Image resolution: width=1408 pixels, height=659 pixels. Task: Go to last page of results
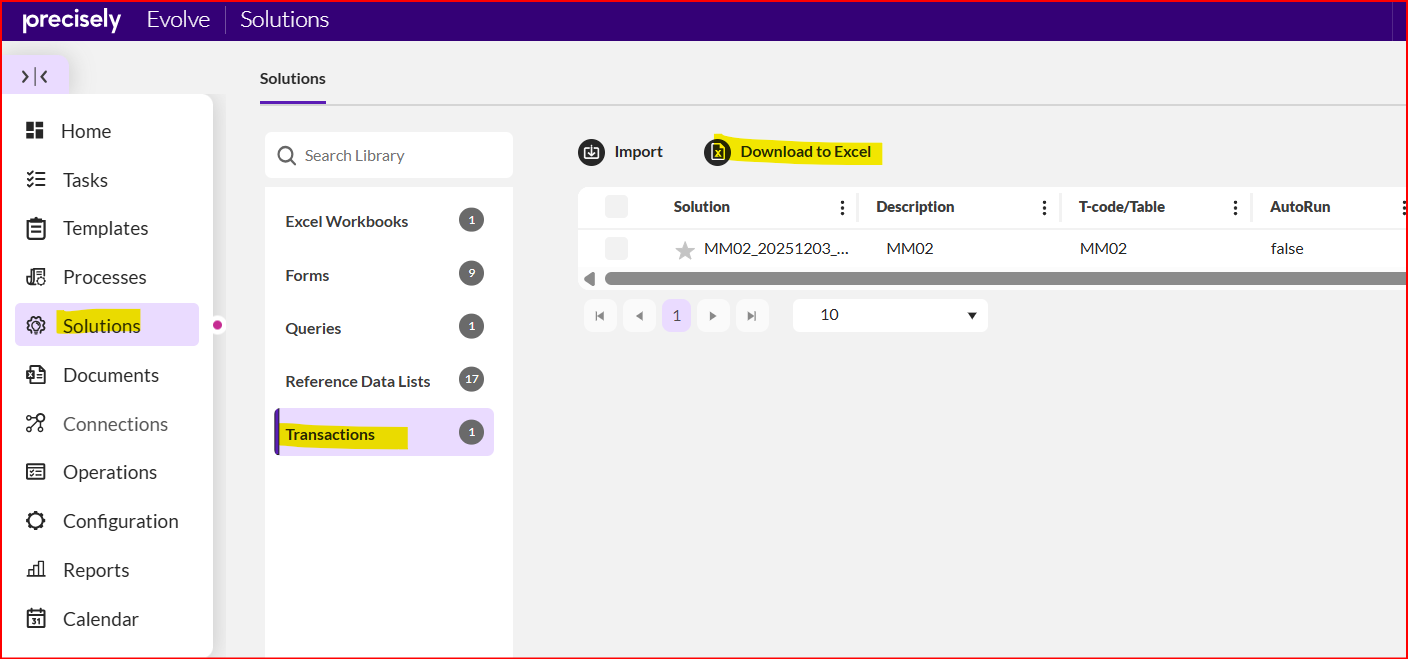click(x=753, y=316)
